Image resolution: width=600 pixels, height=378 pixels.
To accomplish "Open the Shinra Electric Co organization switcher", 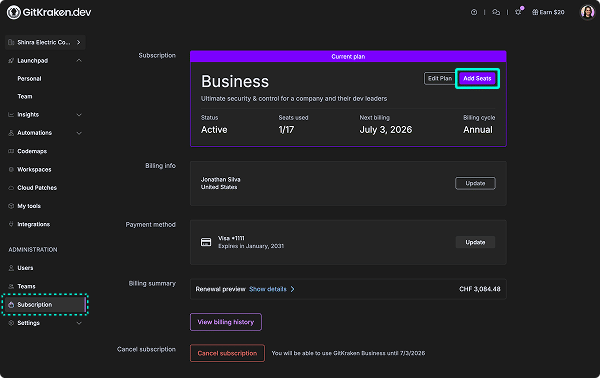I will (45, 42).
